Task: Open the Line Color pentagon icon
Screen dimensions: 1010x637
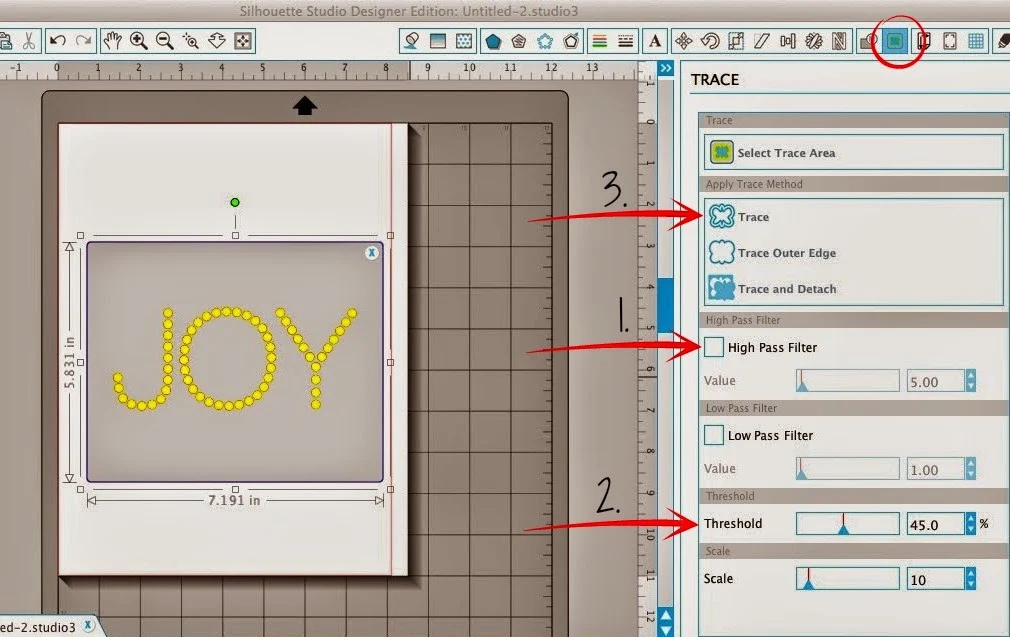Action: pyautogui.click(x=493, y=41)
